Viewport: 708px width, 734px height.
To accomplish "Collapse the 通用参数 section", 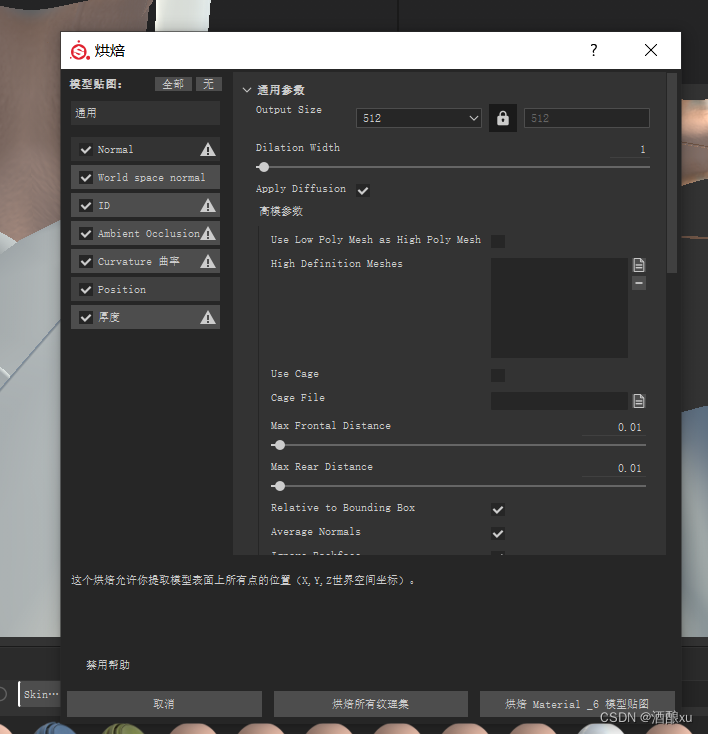I will (247, 90).
